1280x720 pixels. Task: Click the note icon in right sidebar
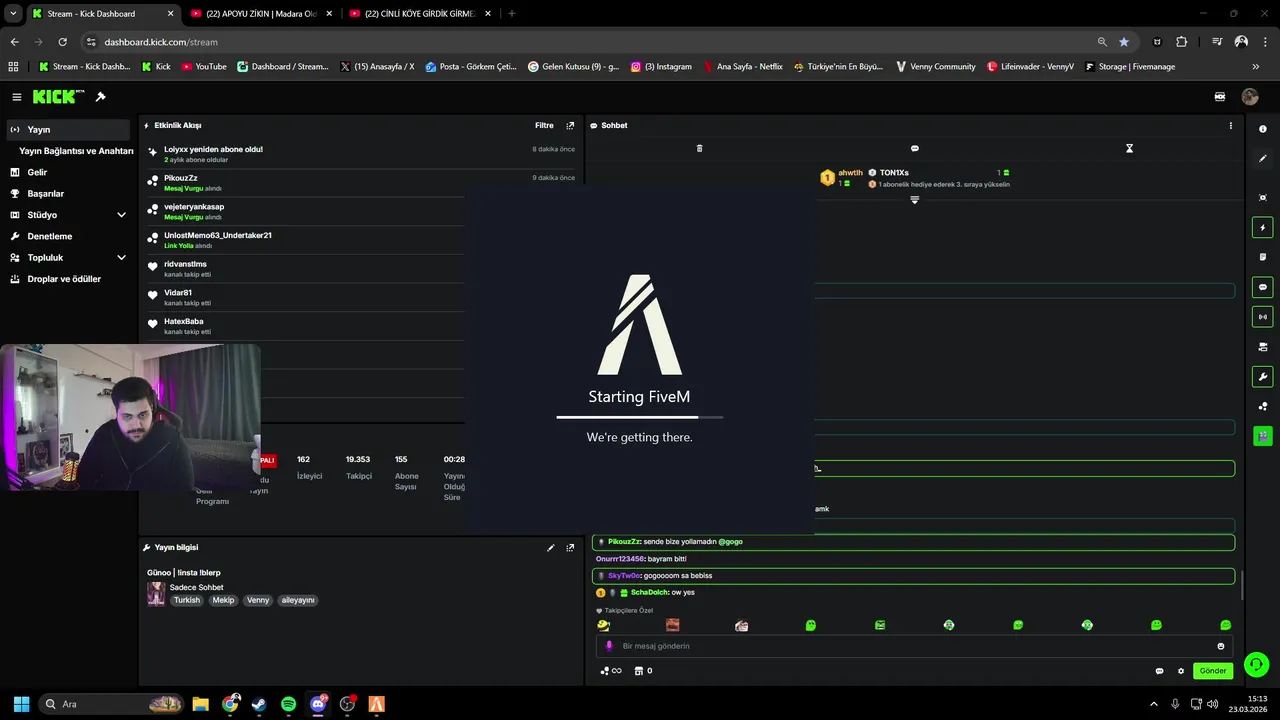click(x=1263, y=257)
